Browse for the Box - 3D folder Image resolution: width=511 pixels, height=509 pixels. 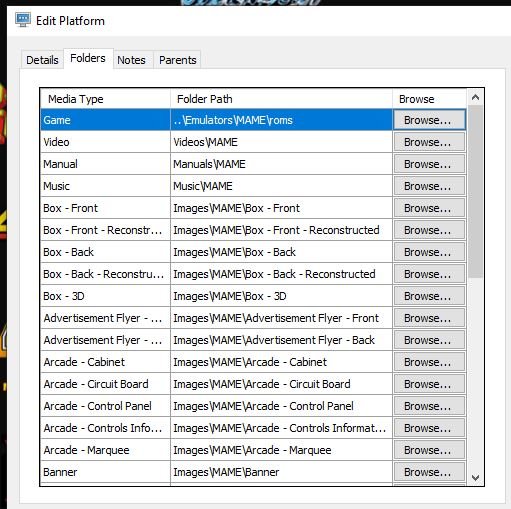(429, 296)
